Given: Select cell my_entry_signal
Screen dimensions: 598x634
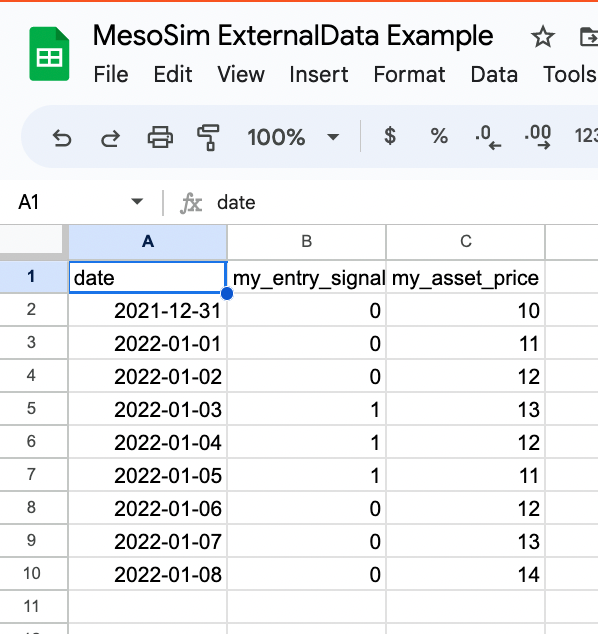Looking at the screenshot, I should (x=307, y=277).
